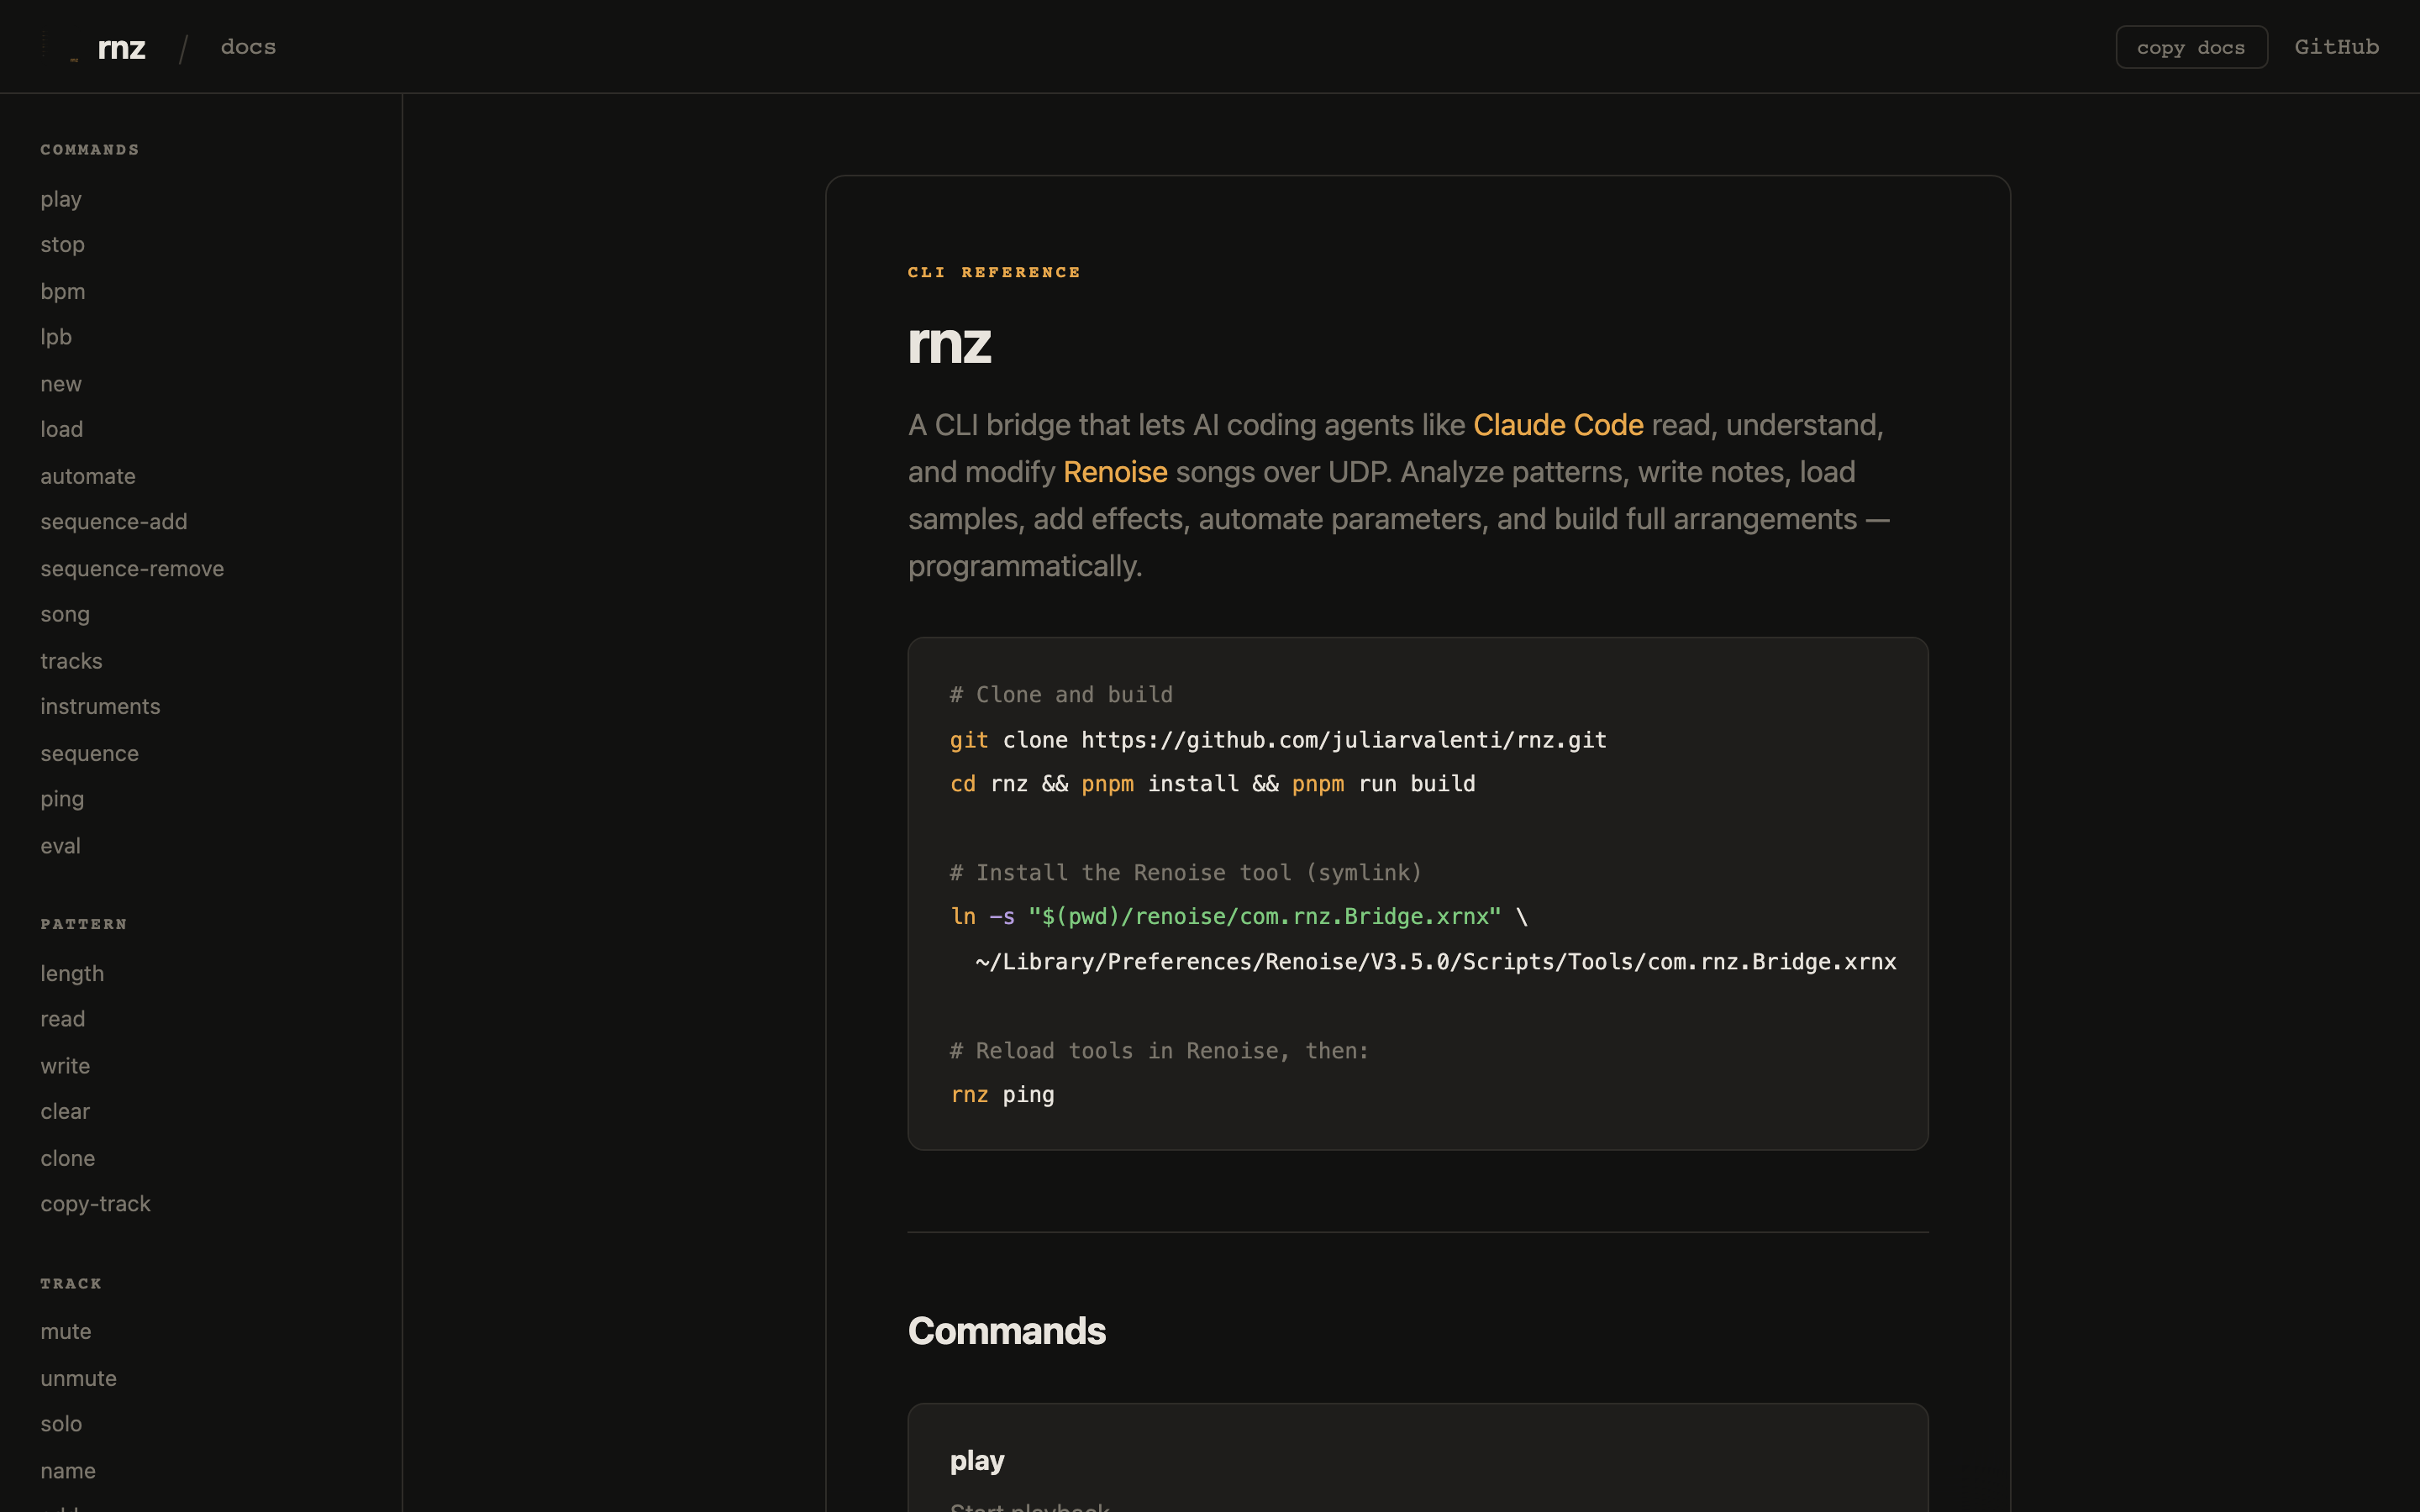The image size is (2420, 1512).
Task: Click the pnpm install and build line
Action: click(1213, 784)
